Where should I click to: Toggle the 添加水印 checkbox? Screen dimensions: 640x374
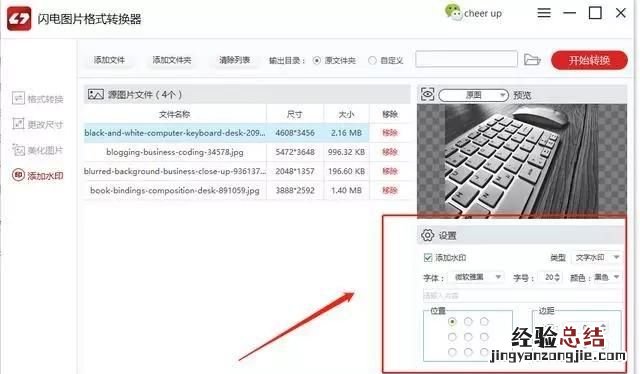pos(428,258)
